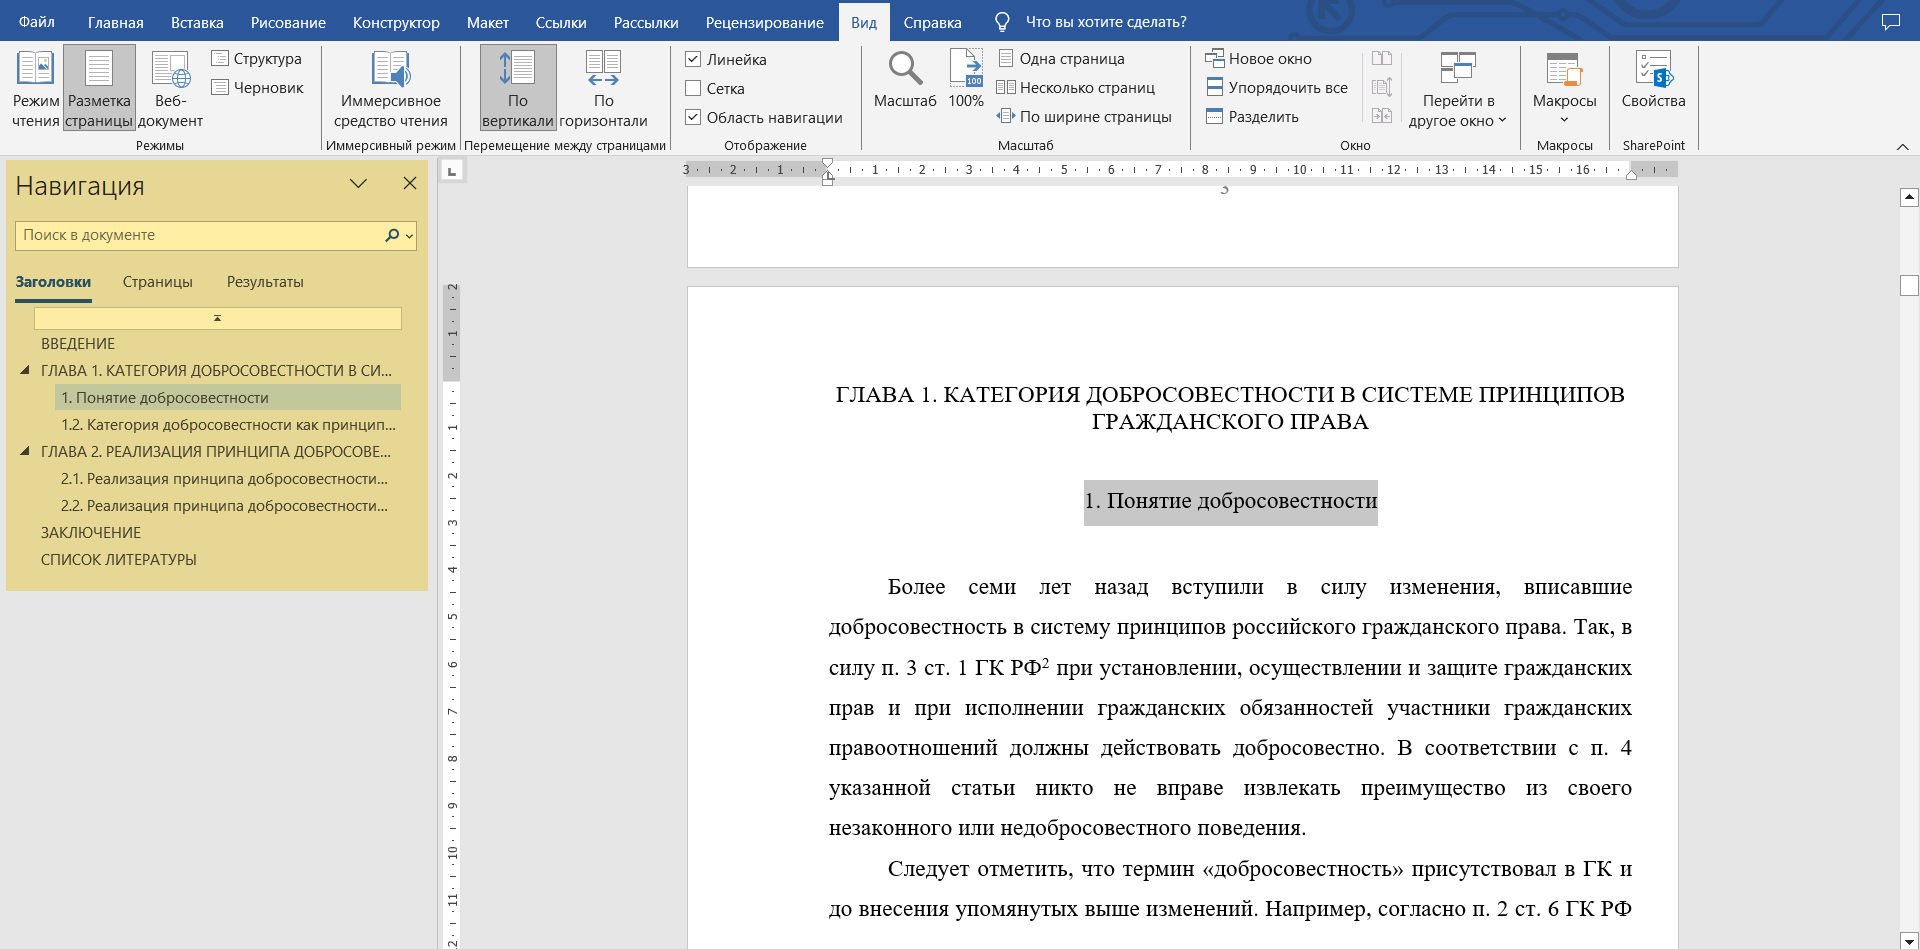This screenshot has width=1920, height=949.
Task: Go to ВВЕДЕНИЕ heading
Action: [x=78, y=344]
